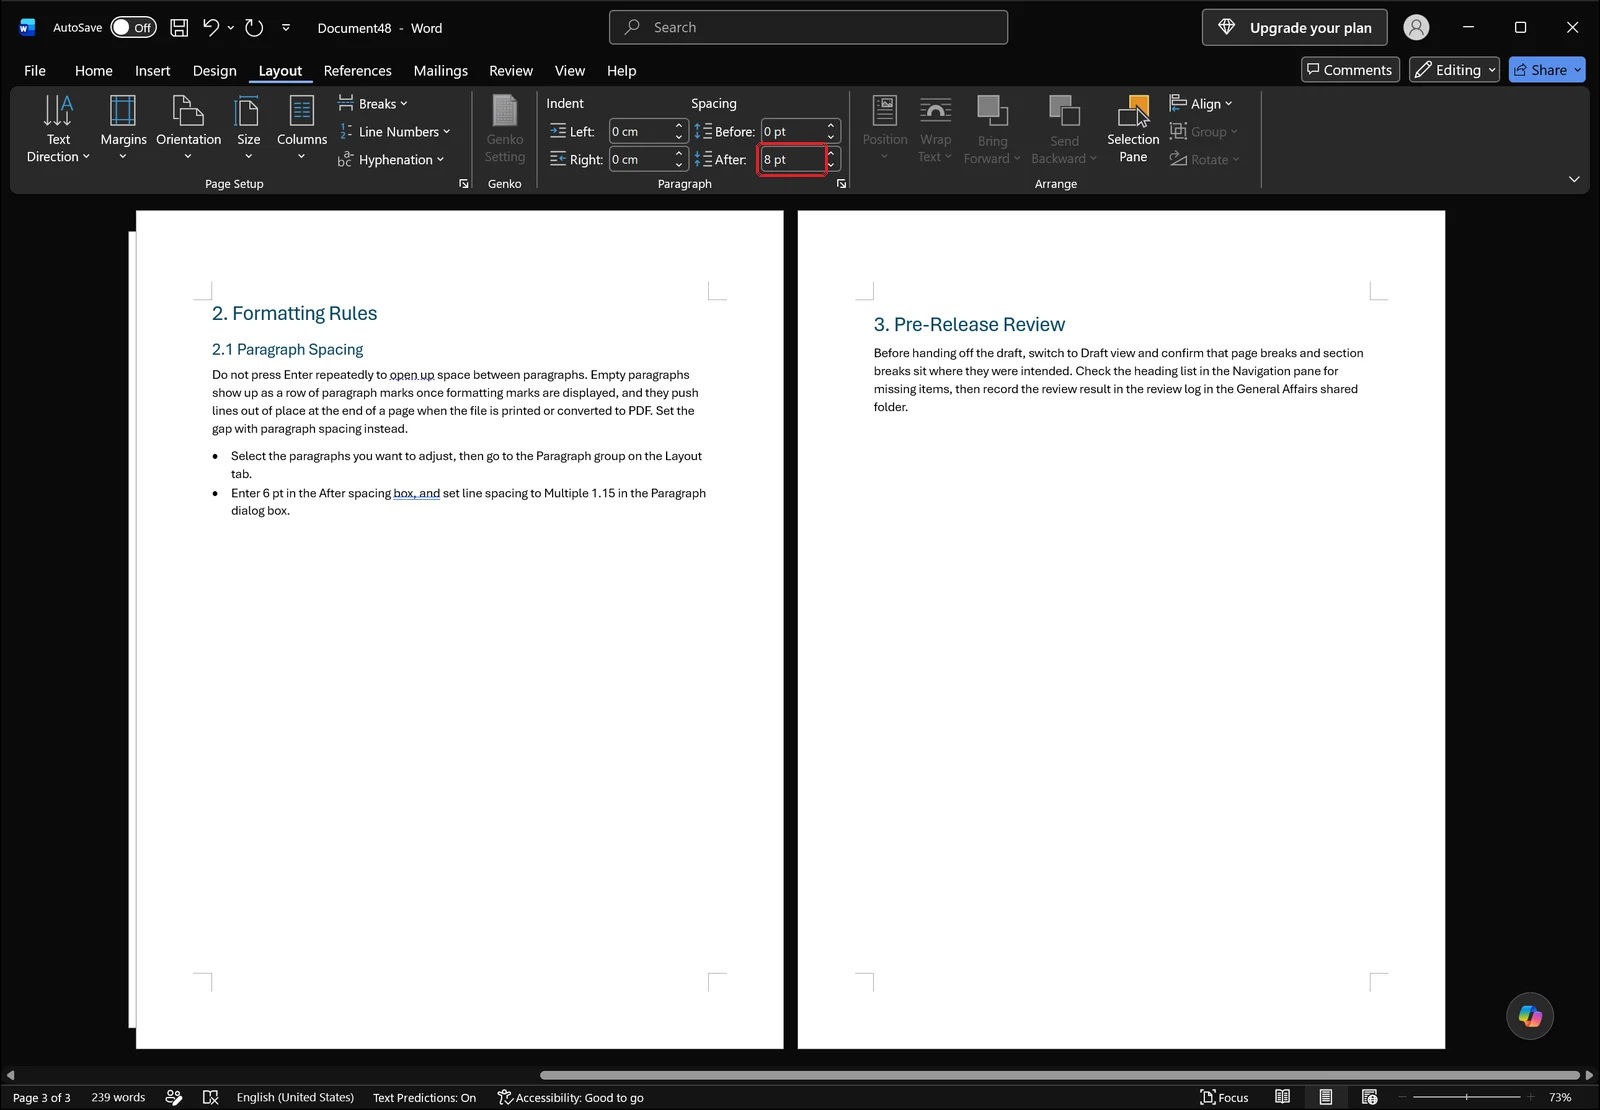Click Page 3 of 3 indicator
Image resolution: width=1600 pixels, height=1110 pixels.
tap(42, 1098)
